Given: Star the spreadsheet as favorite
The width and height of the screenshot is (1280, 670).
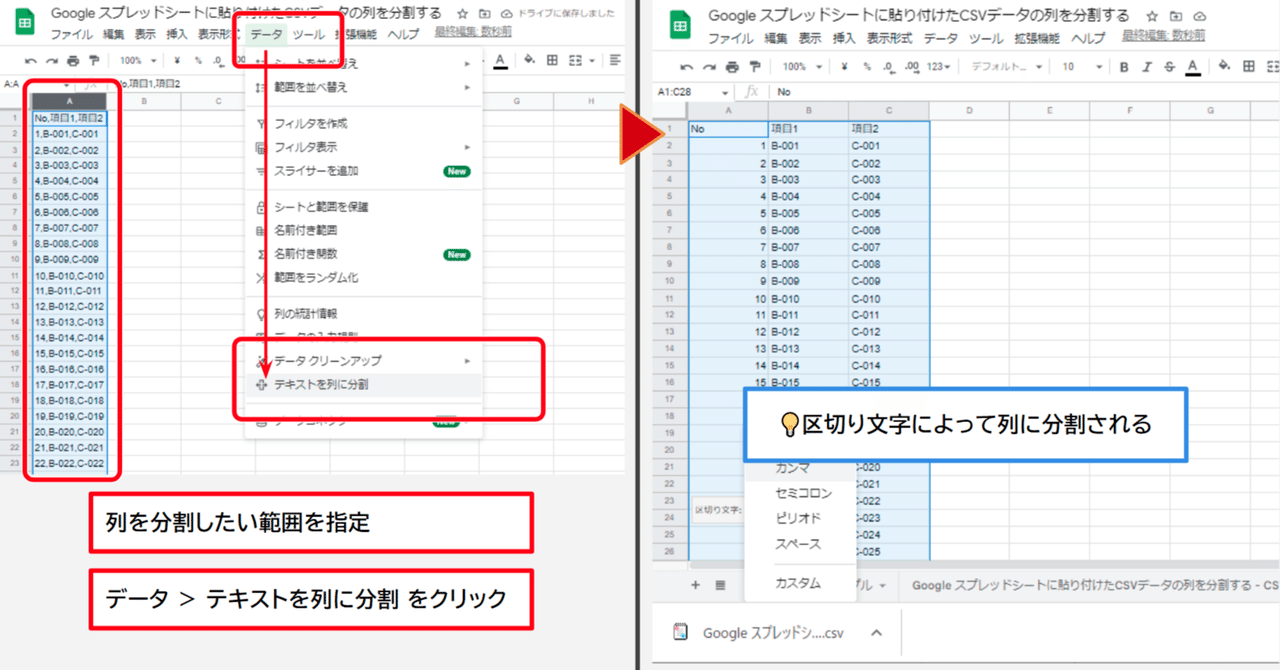Looking at the screenshot, I should pos(1152,17).
